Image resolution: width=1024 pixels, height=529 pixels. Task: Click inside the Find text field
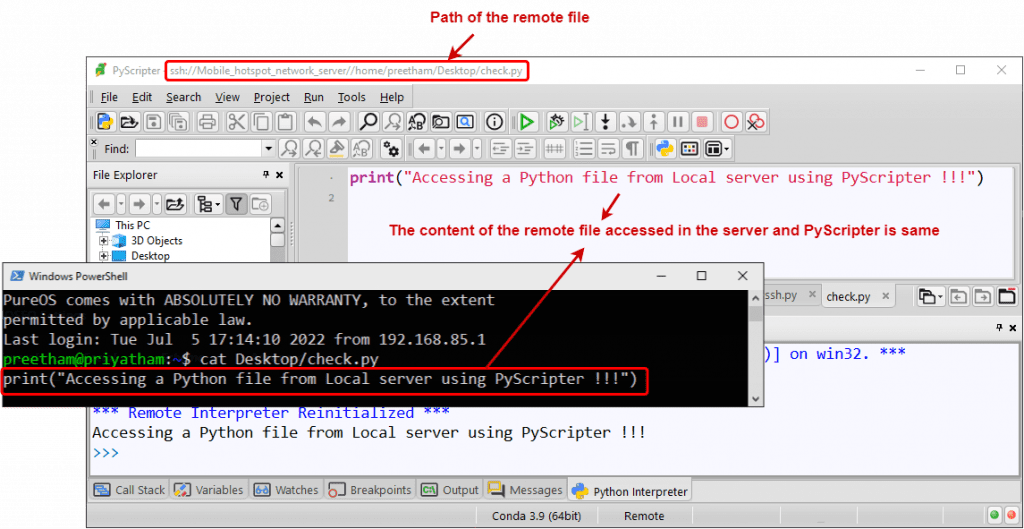[199, 149]
